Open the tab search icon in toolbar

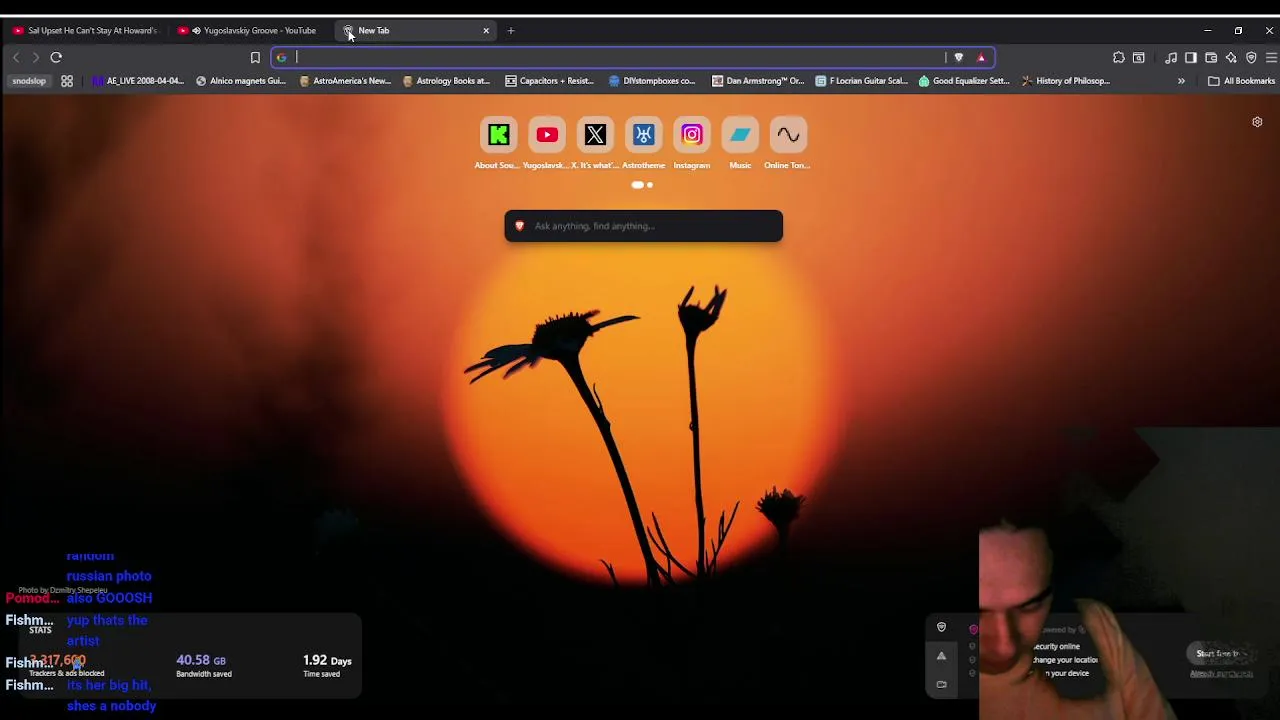click(1139, 58)
